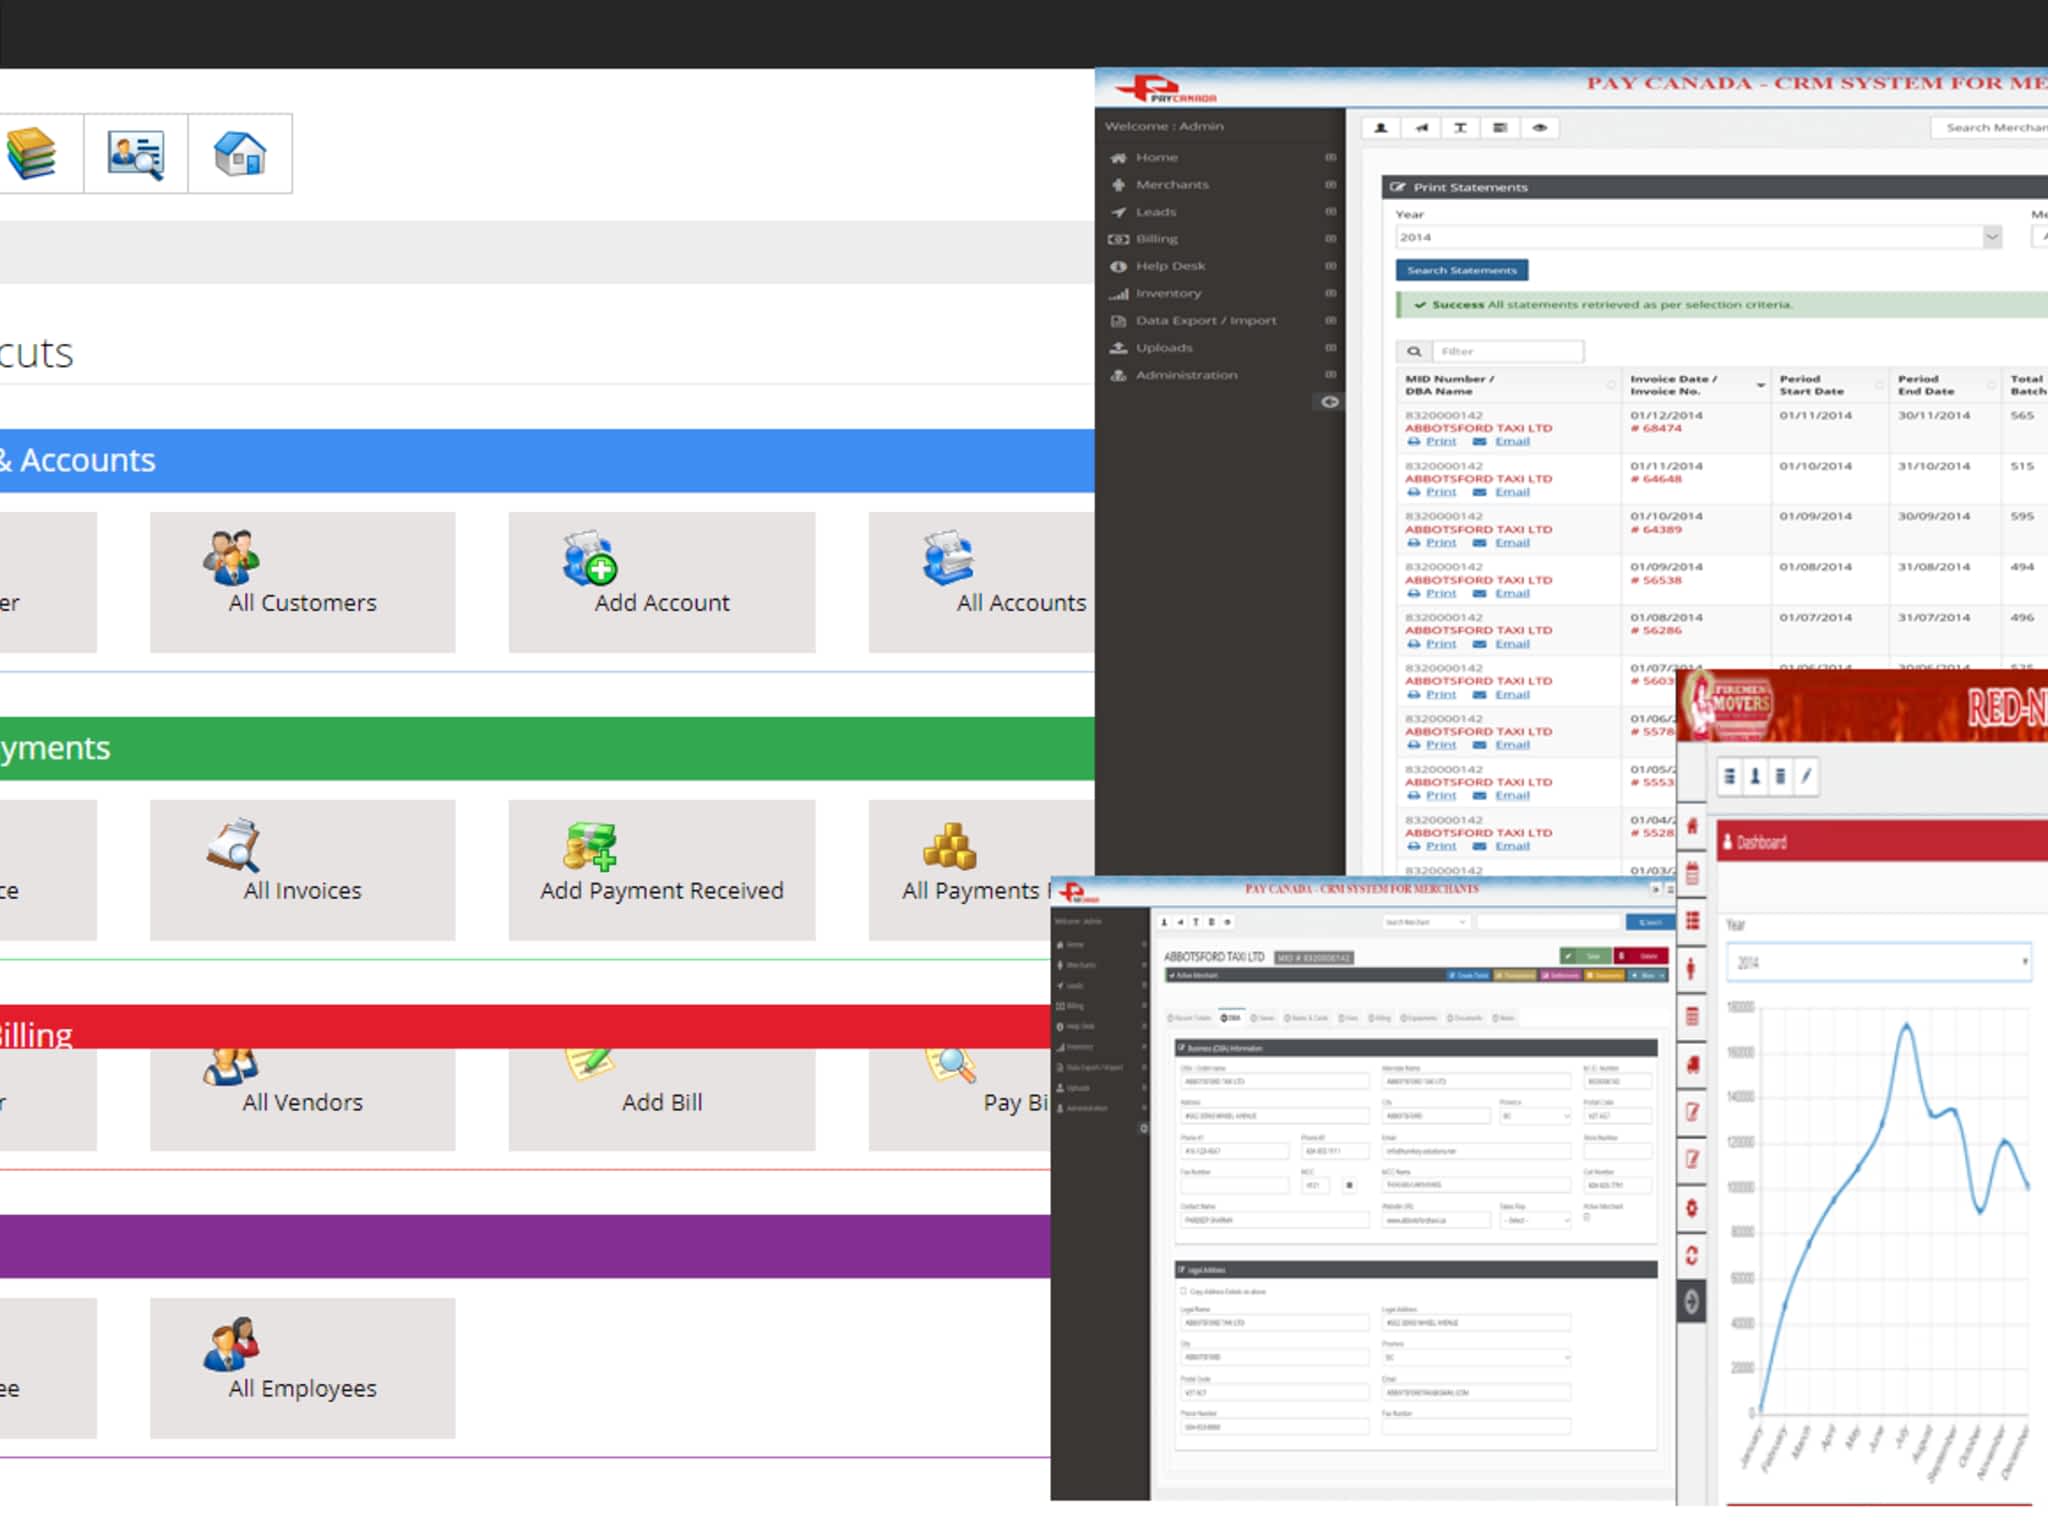Toggle the sidebar collapse arrows on Red-N dashboard
Screen dimensions: 2048x1536
tap(1692, 1302)
